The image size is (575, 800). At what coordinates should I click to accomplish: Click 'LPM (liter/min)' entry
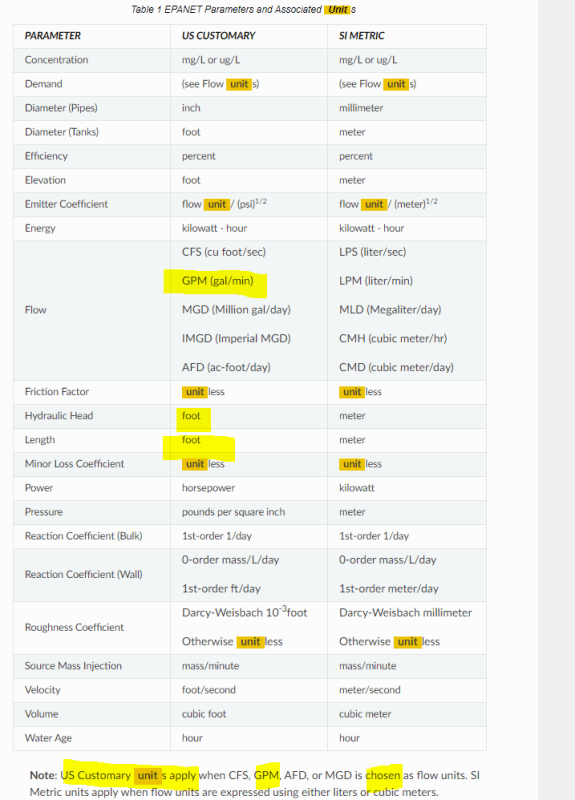pos(376,281)
